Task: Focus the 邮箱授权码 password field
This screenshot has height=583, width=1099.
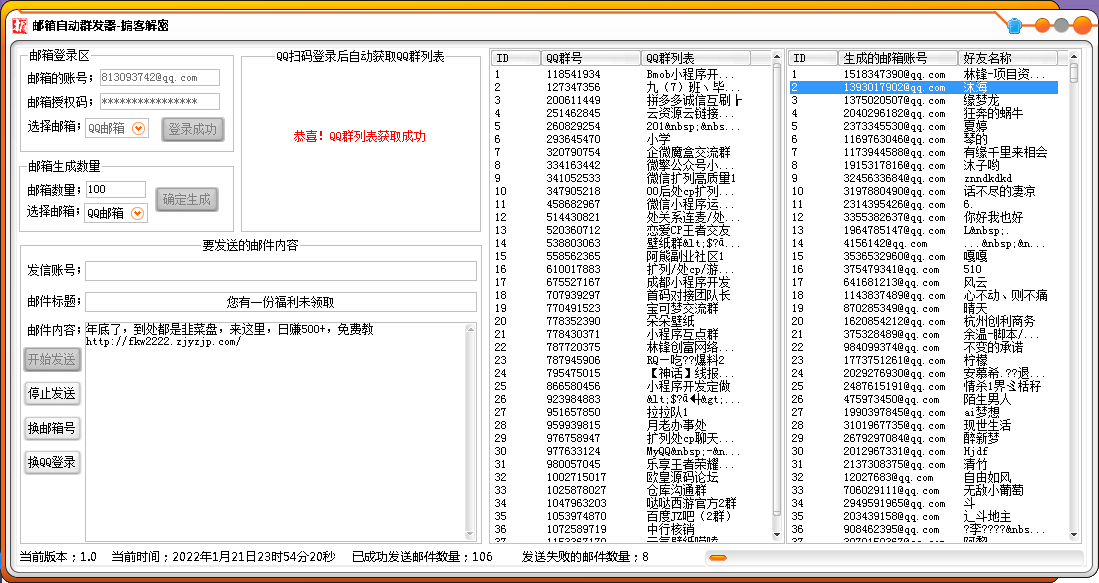Action: click(159, 102)
